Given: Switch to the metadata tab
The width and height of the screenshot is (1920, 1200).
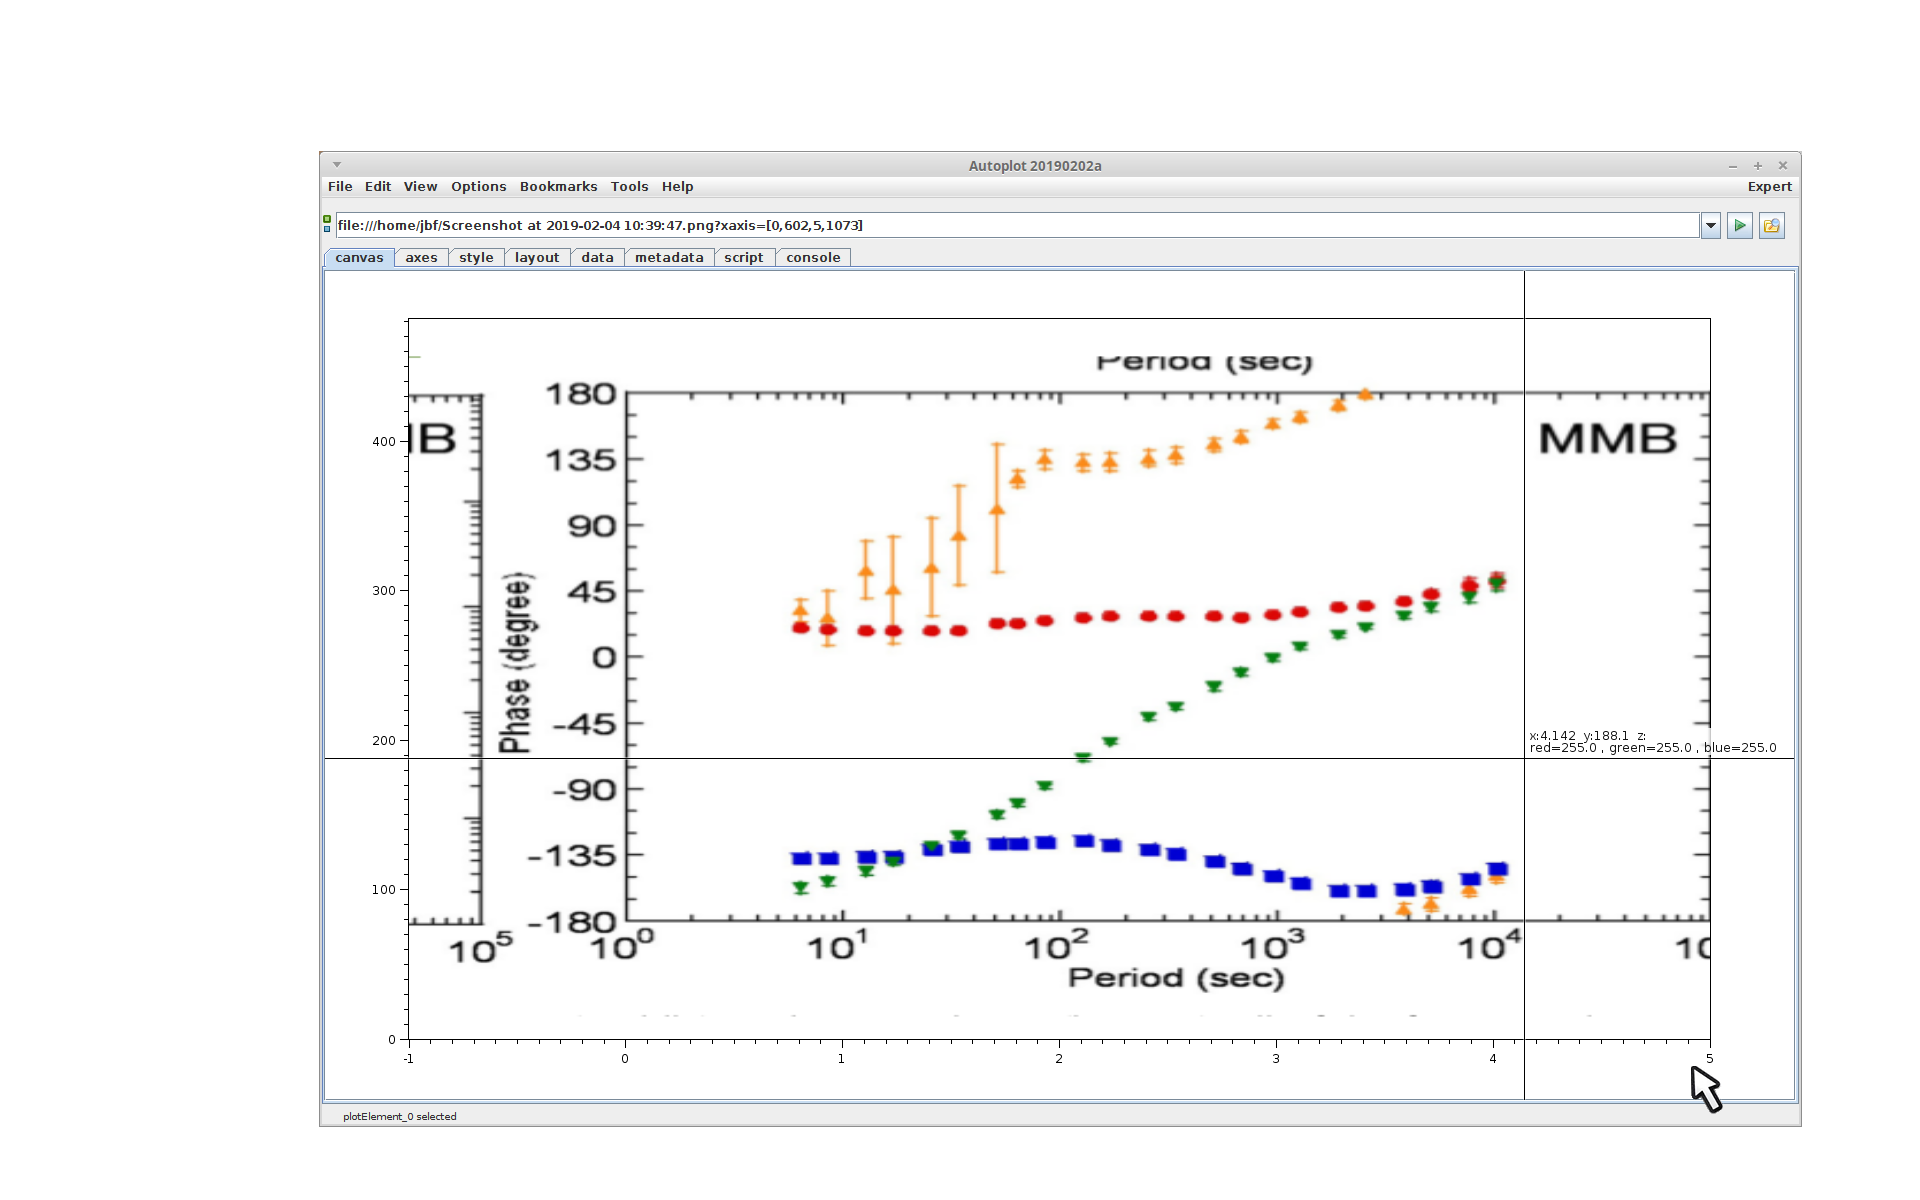Looking at the screenshot, I should point(669,258).
